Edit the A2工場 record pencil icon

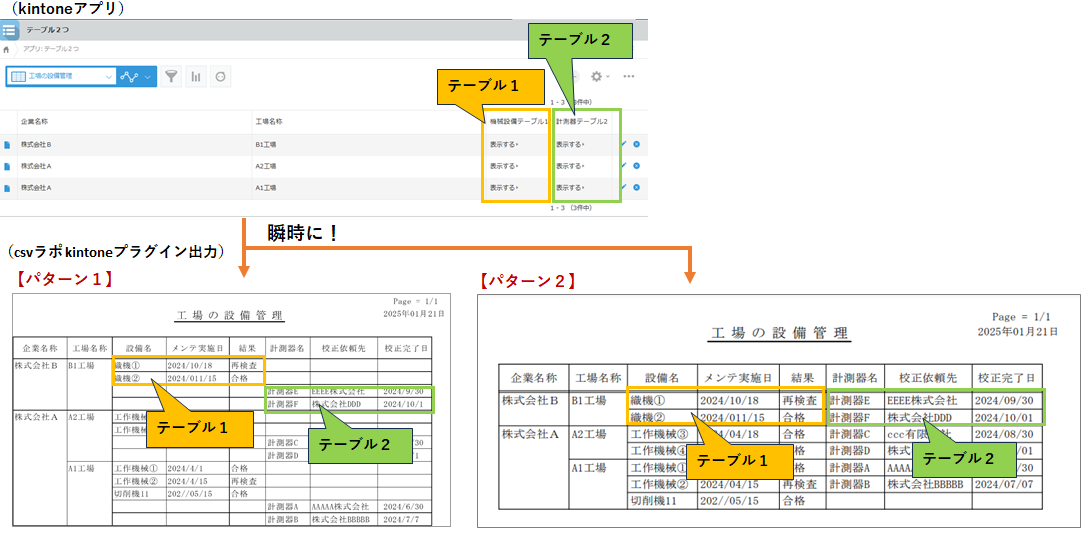(x=624, y=166)
